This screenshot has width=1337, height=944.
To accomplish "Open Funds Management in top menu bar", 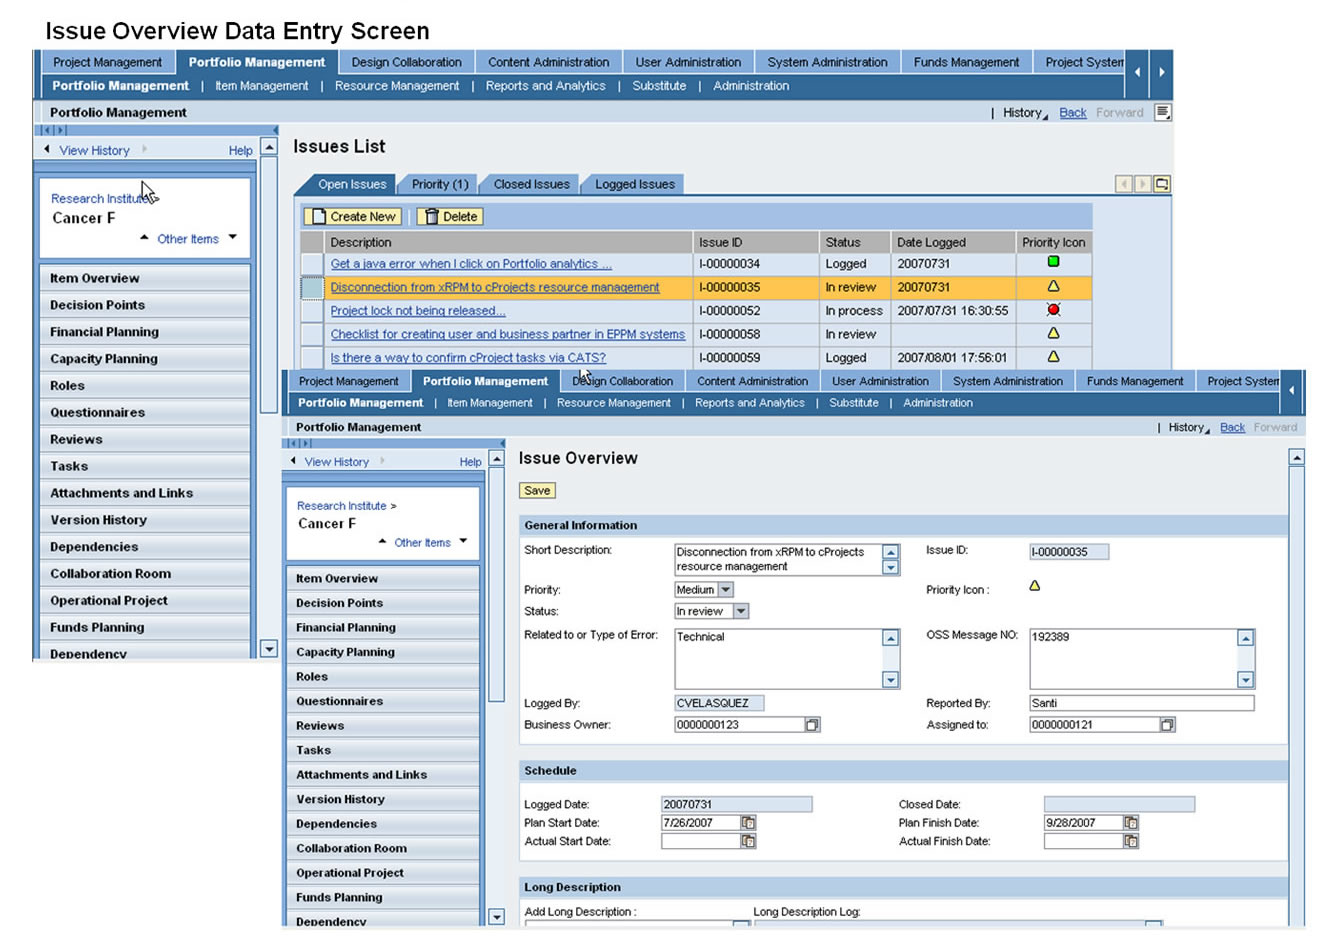I will pyautogui.click(x=966, y=62).
